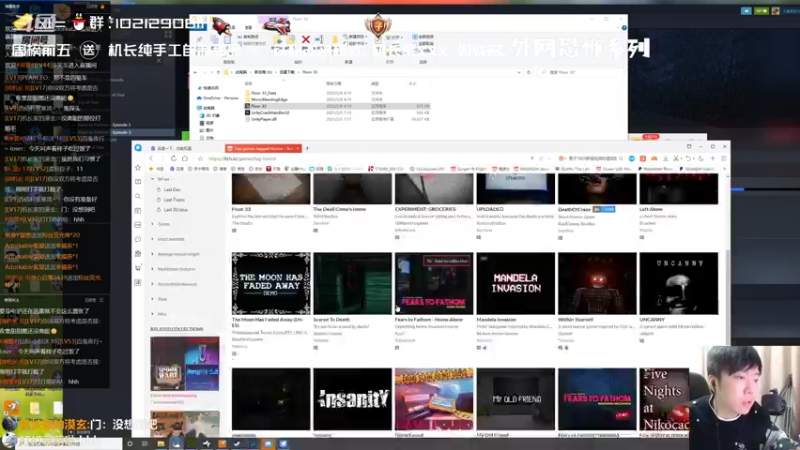The width and height of the screenshot is (800, 450).
Task: Close the Top games tagged Horror tab
Action: click(298, 148)
